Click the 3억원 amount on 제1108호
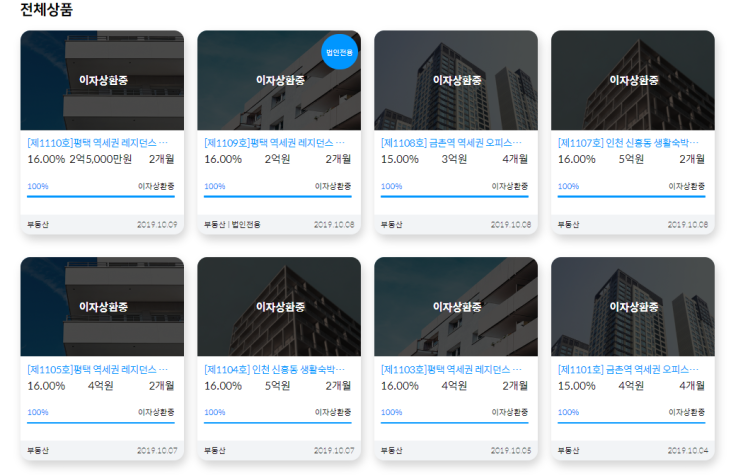 [454, 159]
